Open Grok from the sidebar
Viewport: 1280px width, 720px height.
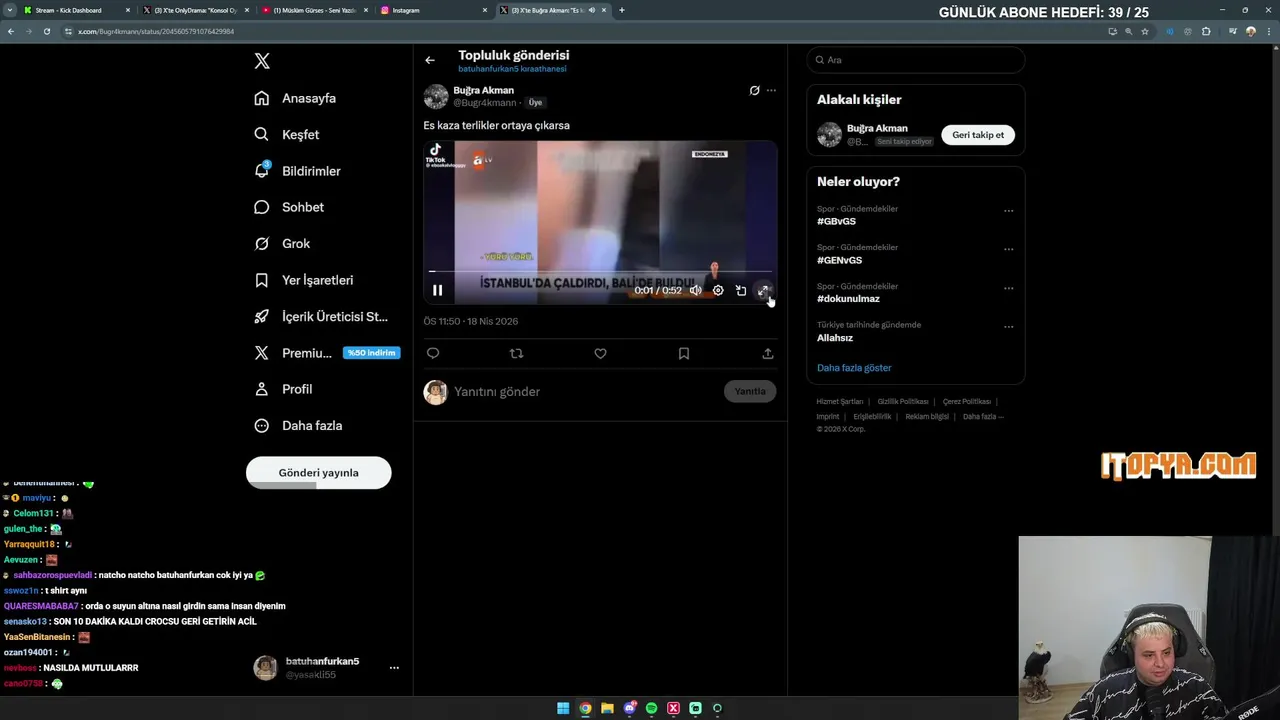pos(282,243)
